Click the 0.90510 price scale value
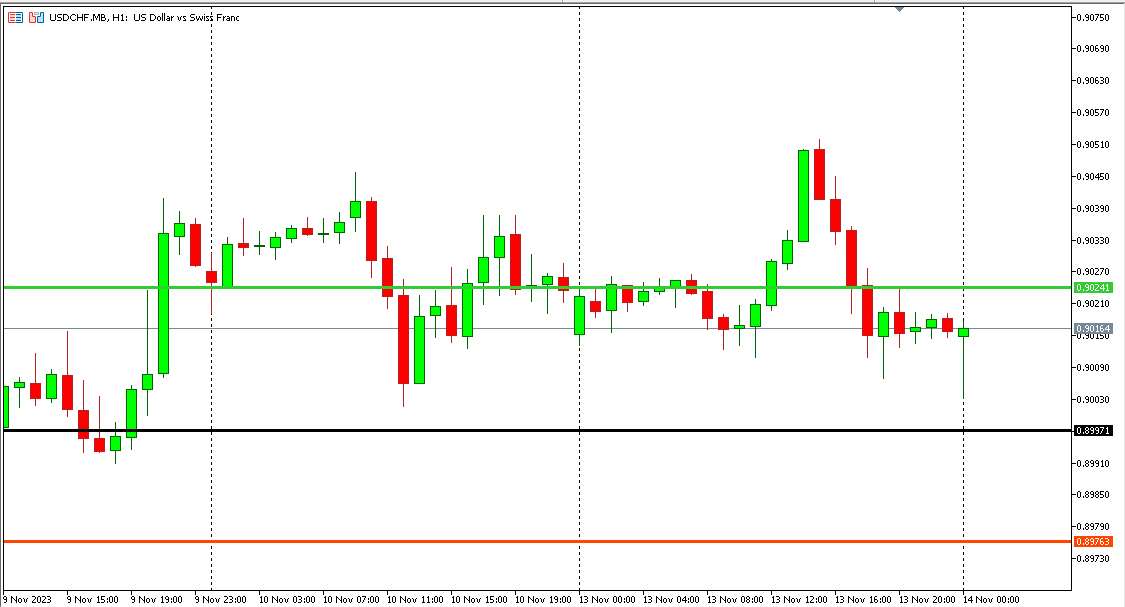 tap(1093, 144)
